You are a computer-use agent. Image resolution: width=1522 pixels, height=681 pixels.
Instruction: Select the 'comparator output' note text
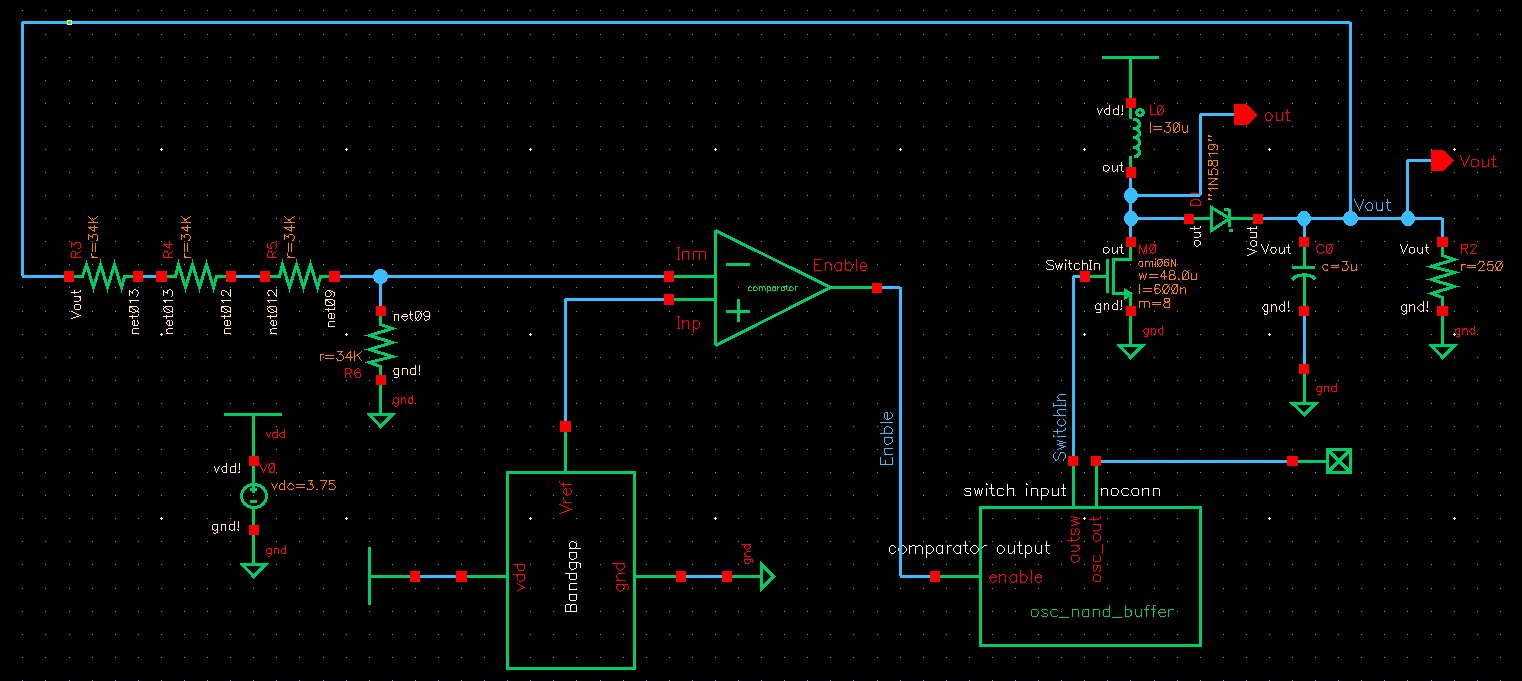[x=969, y=548]
